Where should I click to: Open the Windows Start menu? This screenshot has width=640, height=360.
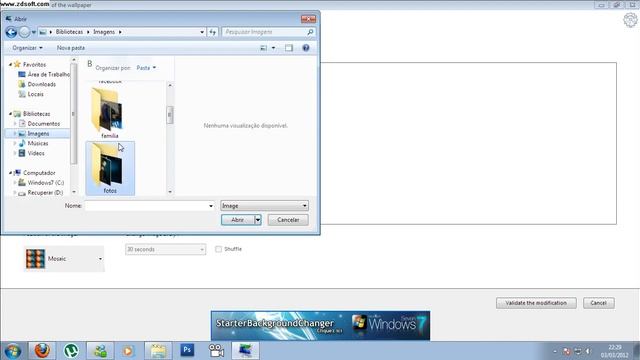(12, 351)
